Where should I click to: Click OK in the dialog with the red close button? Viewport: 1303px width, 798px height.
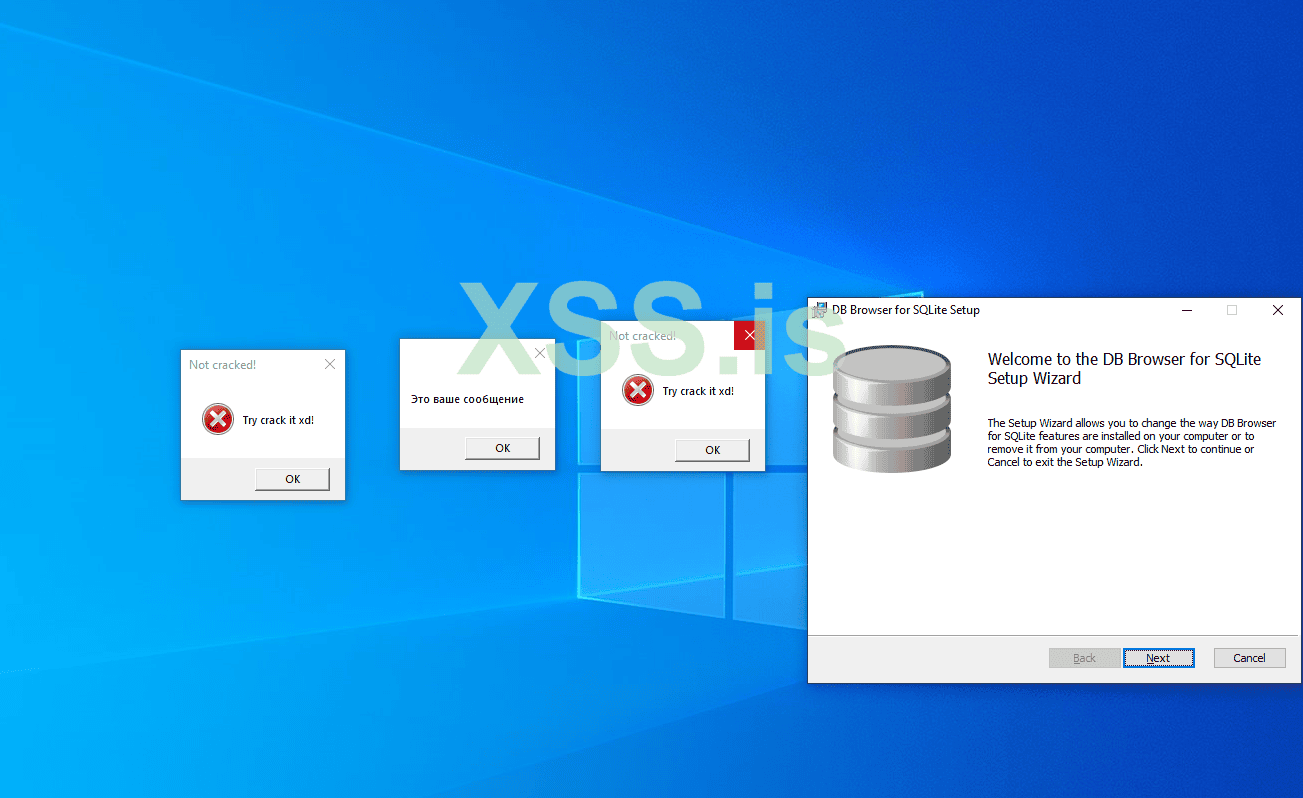point(712,450)
